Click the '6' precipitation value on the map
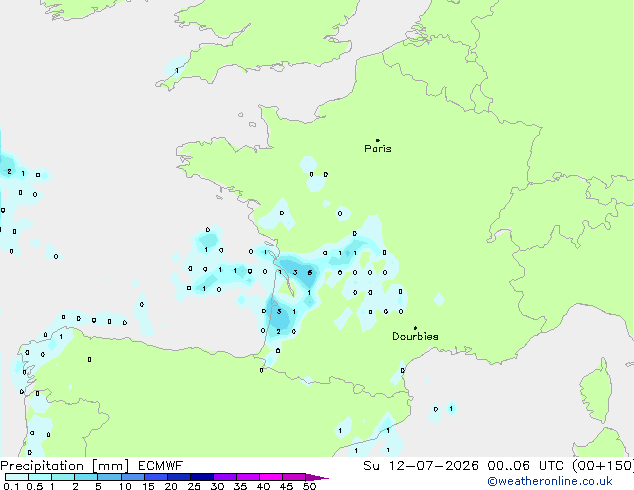Image resolution: width=634 pixels, height=490 pixels. tap(310, 272)
